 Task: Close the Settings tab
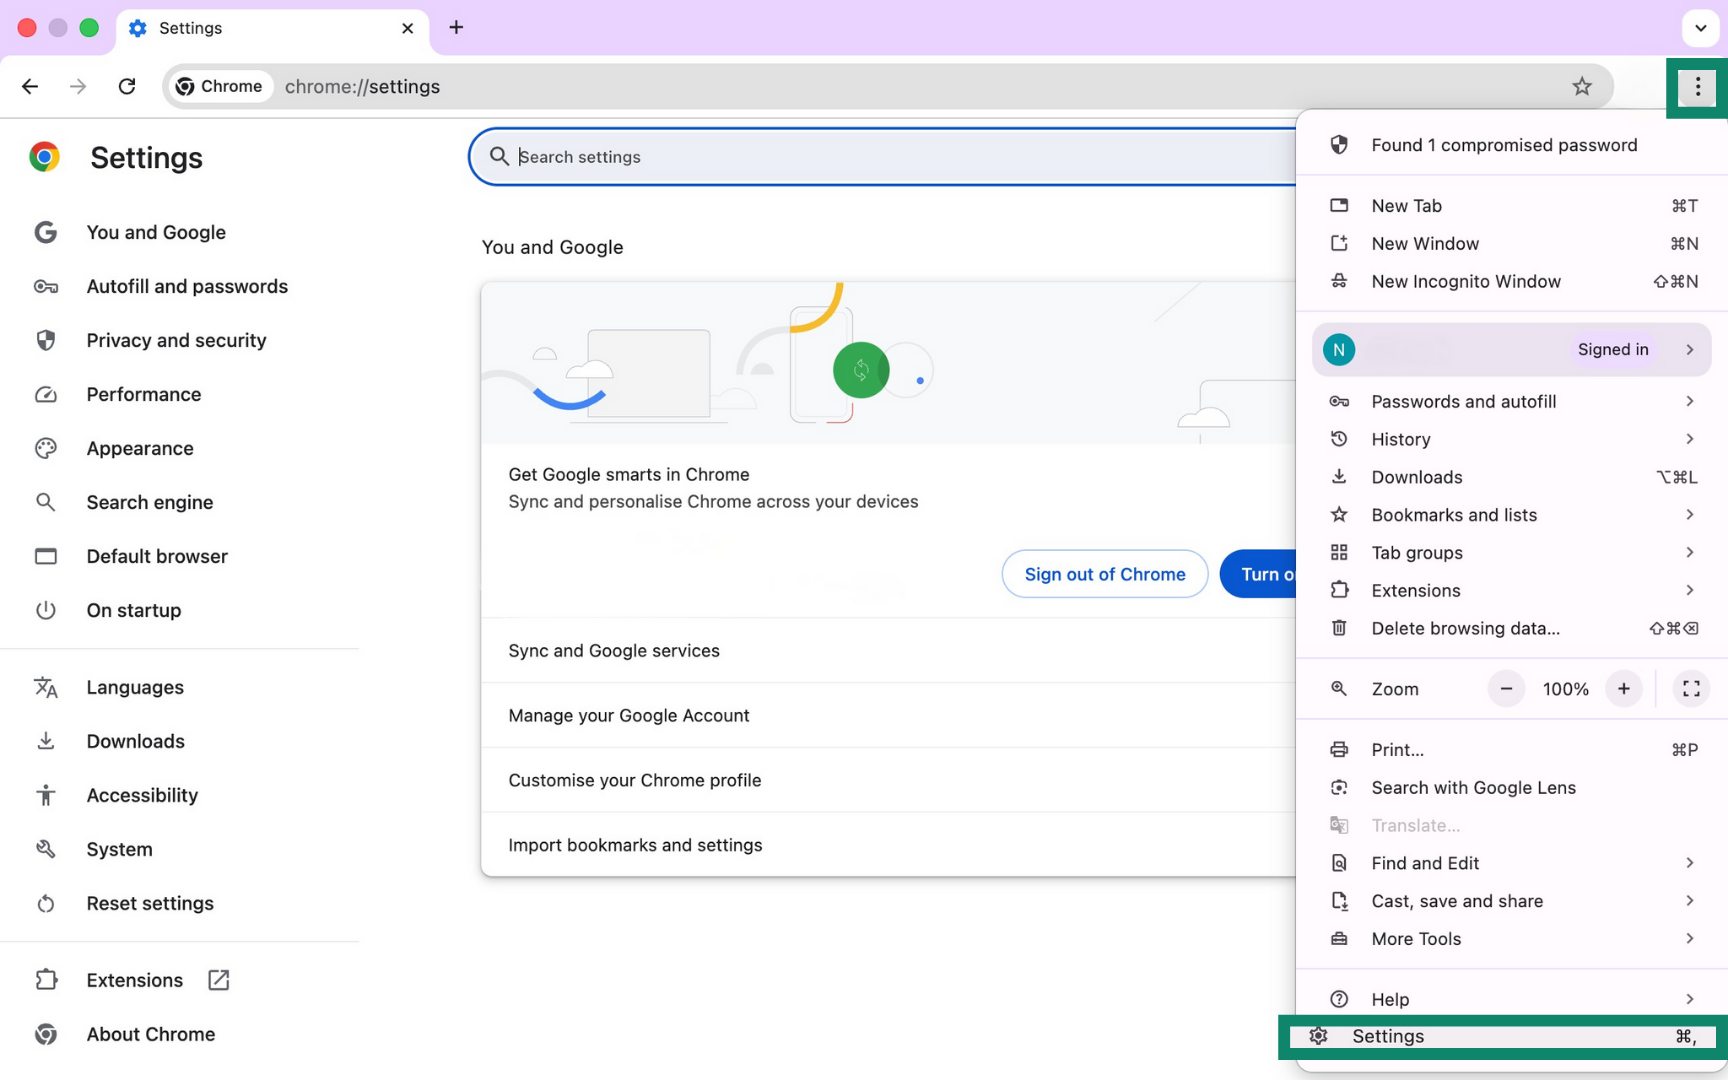407,28
